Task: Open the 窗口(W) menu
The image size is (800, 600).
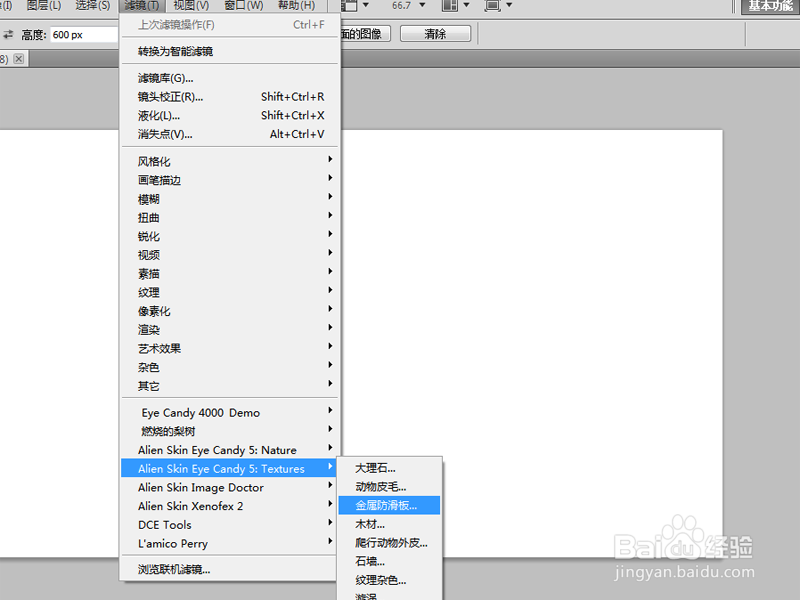Action: [244, 6]
